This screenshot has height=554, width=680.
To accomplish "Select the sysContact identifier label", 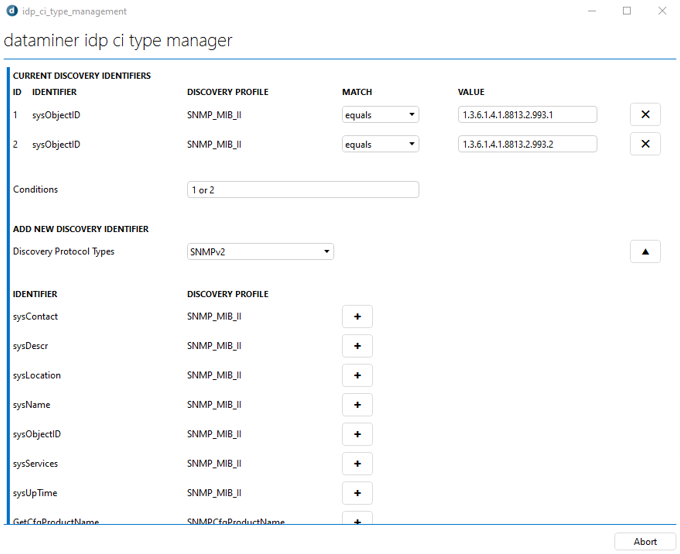I will tap(35, 317).
